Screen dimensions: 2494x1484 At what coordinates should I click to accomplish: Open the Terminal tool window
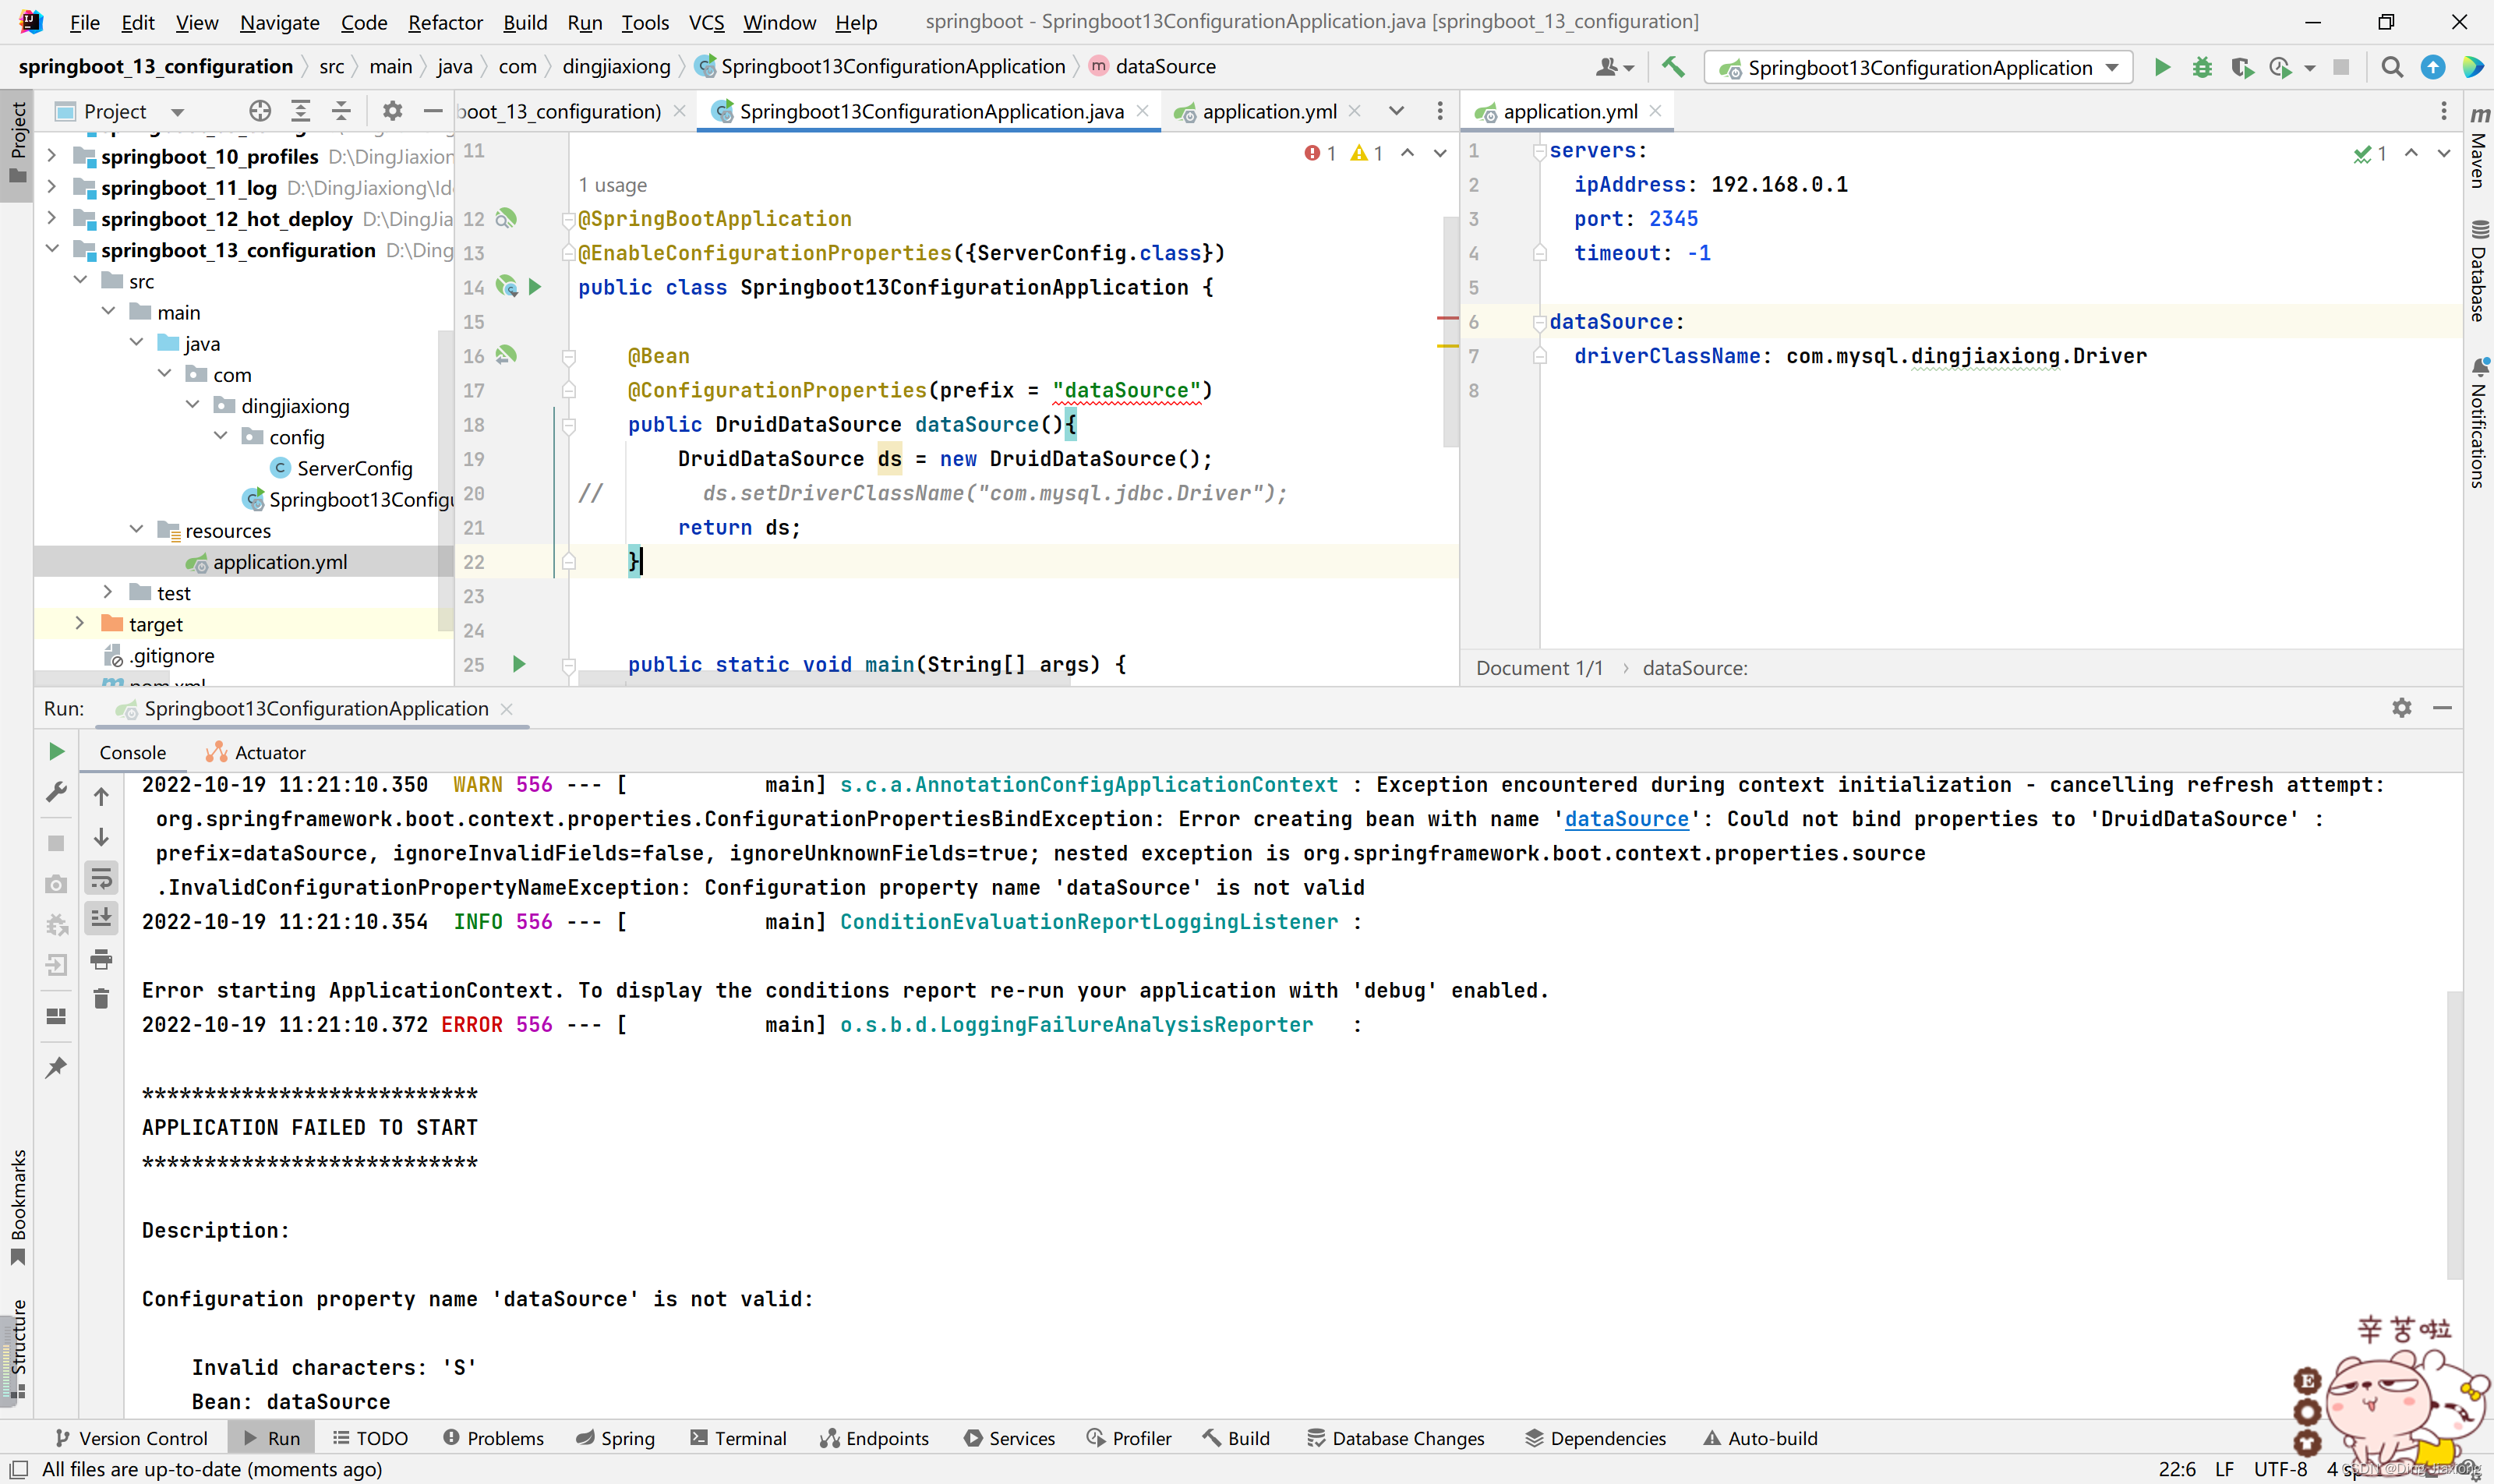point(738,1438)
